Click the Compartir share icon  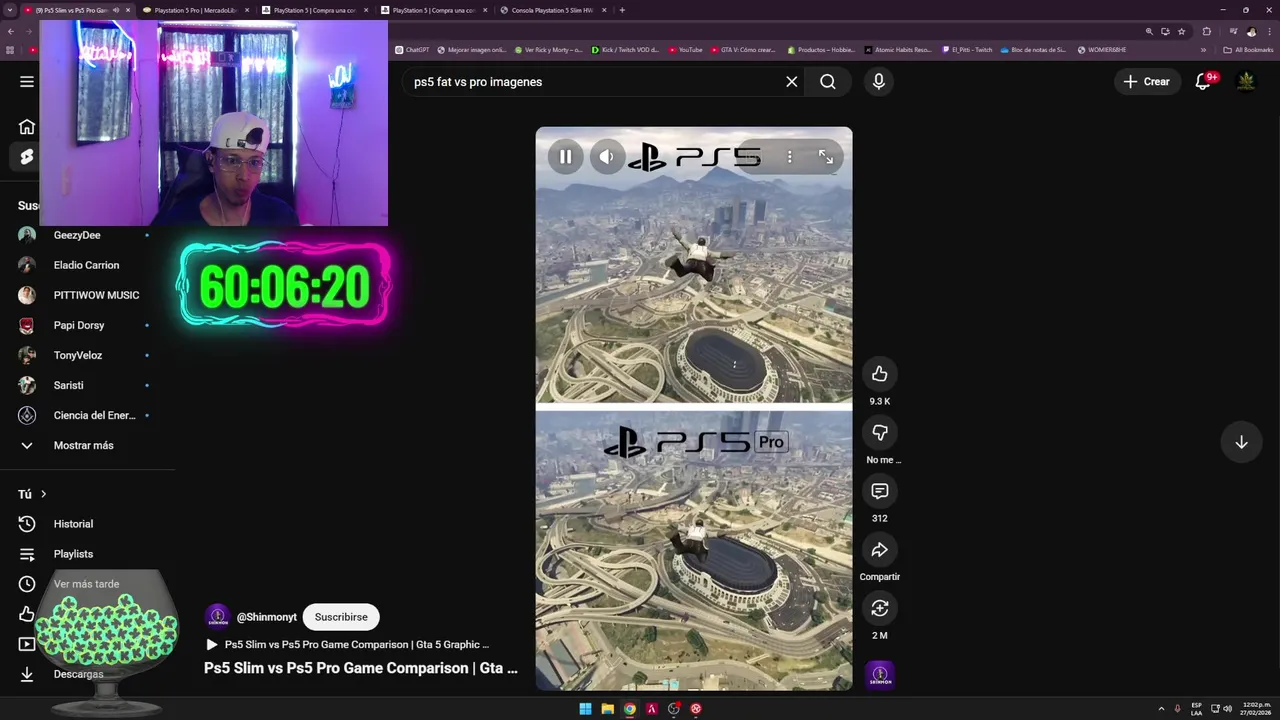coord(879,550)
